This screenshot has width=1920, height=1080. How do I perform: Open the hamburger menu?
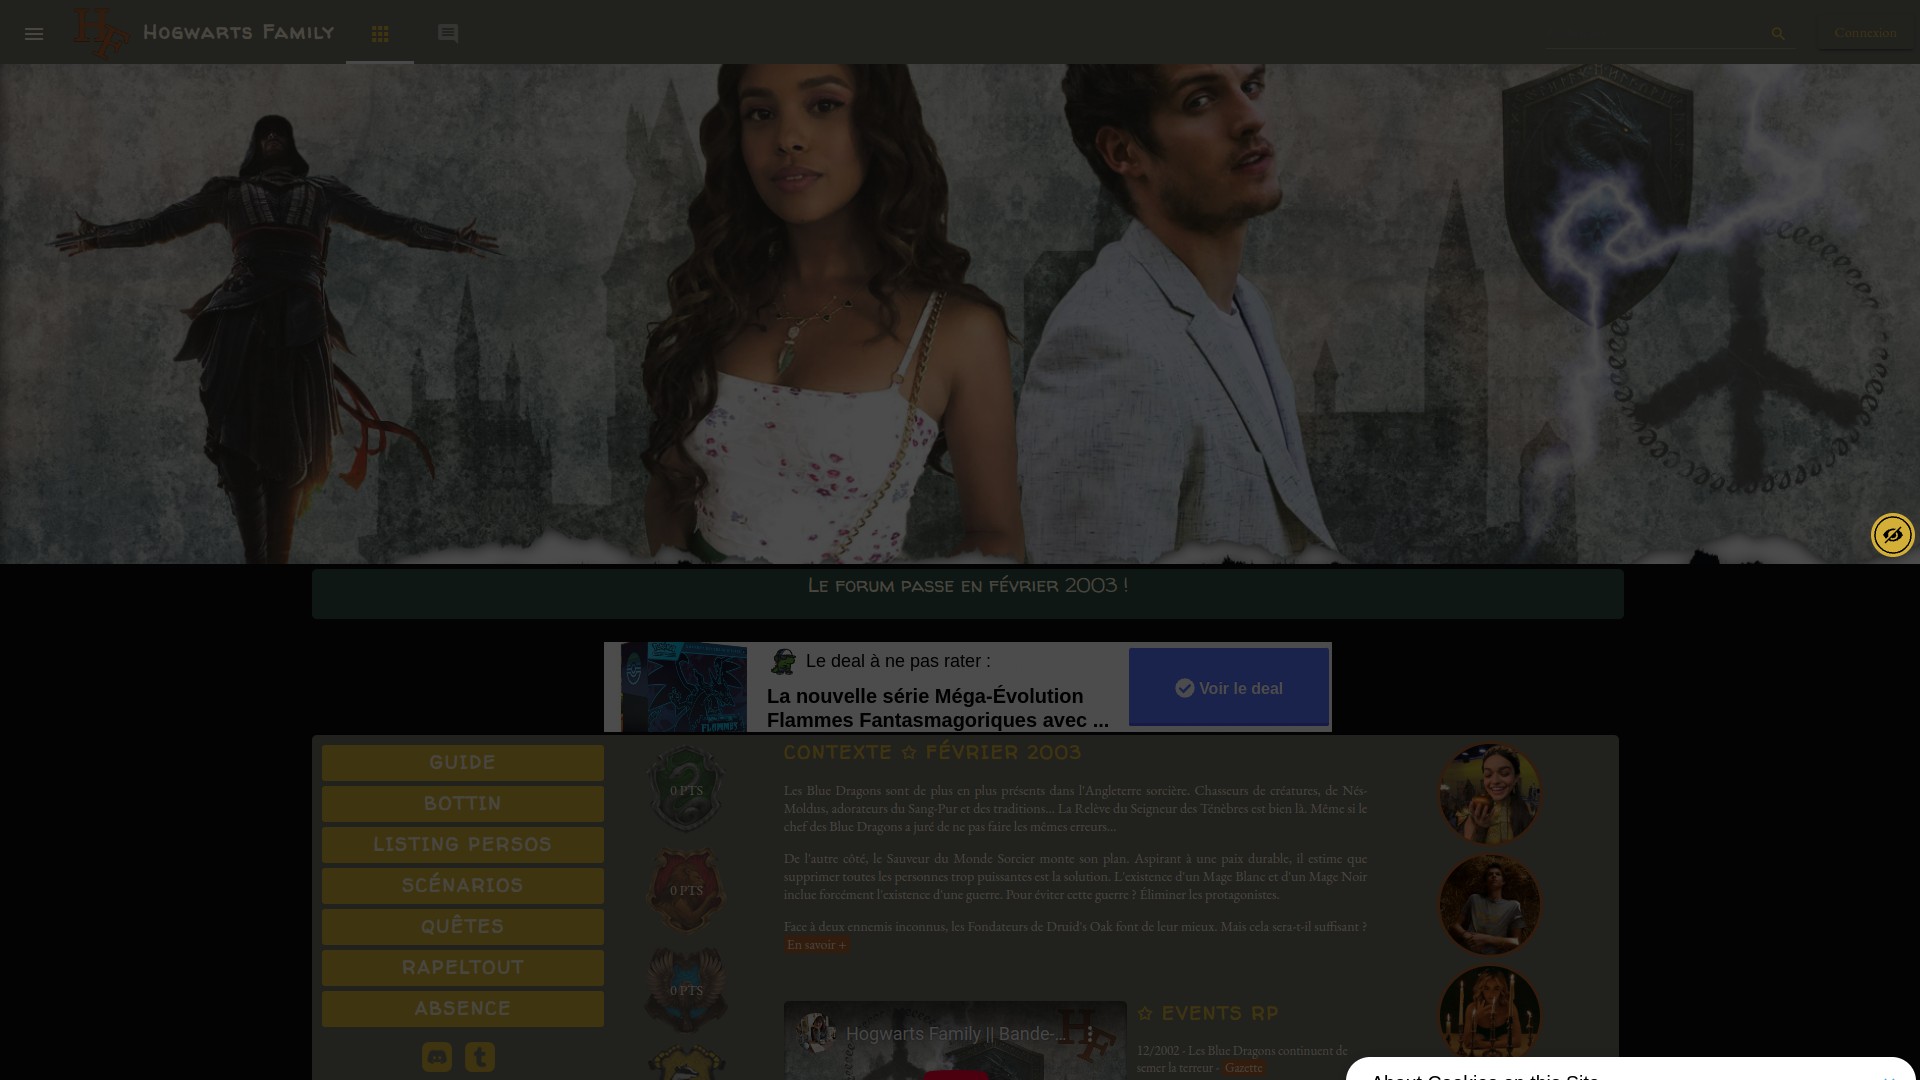pyautogui.click(x=34, y=34)
